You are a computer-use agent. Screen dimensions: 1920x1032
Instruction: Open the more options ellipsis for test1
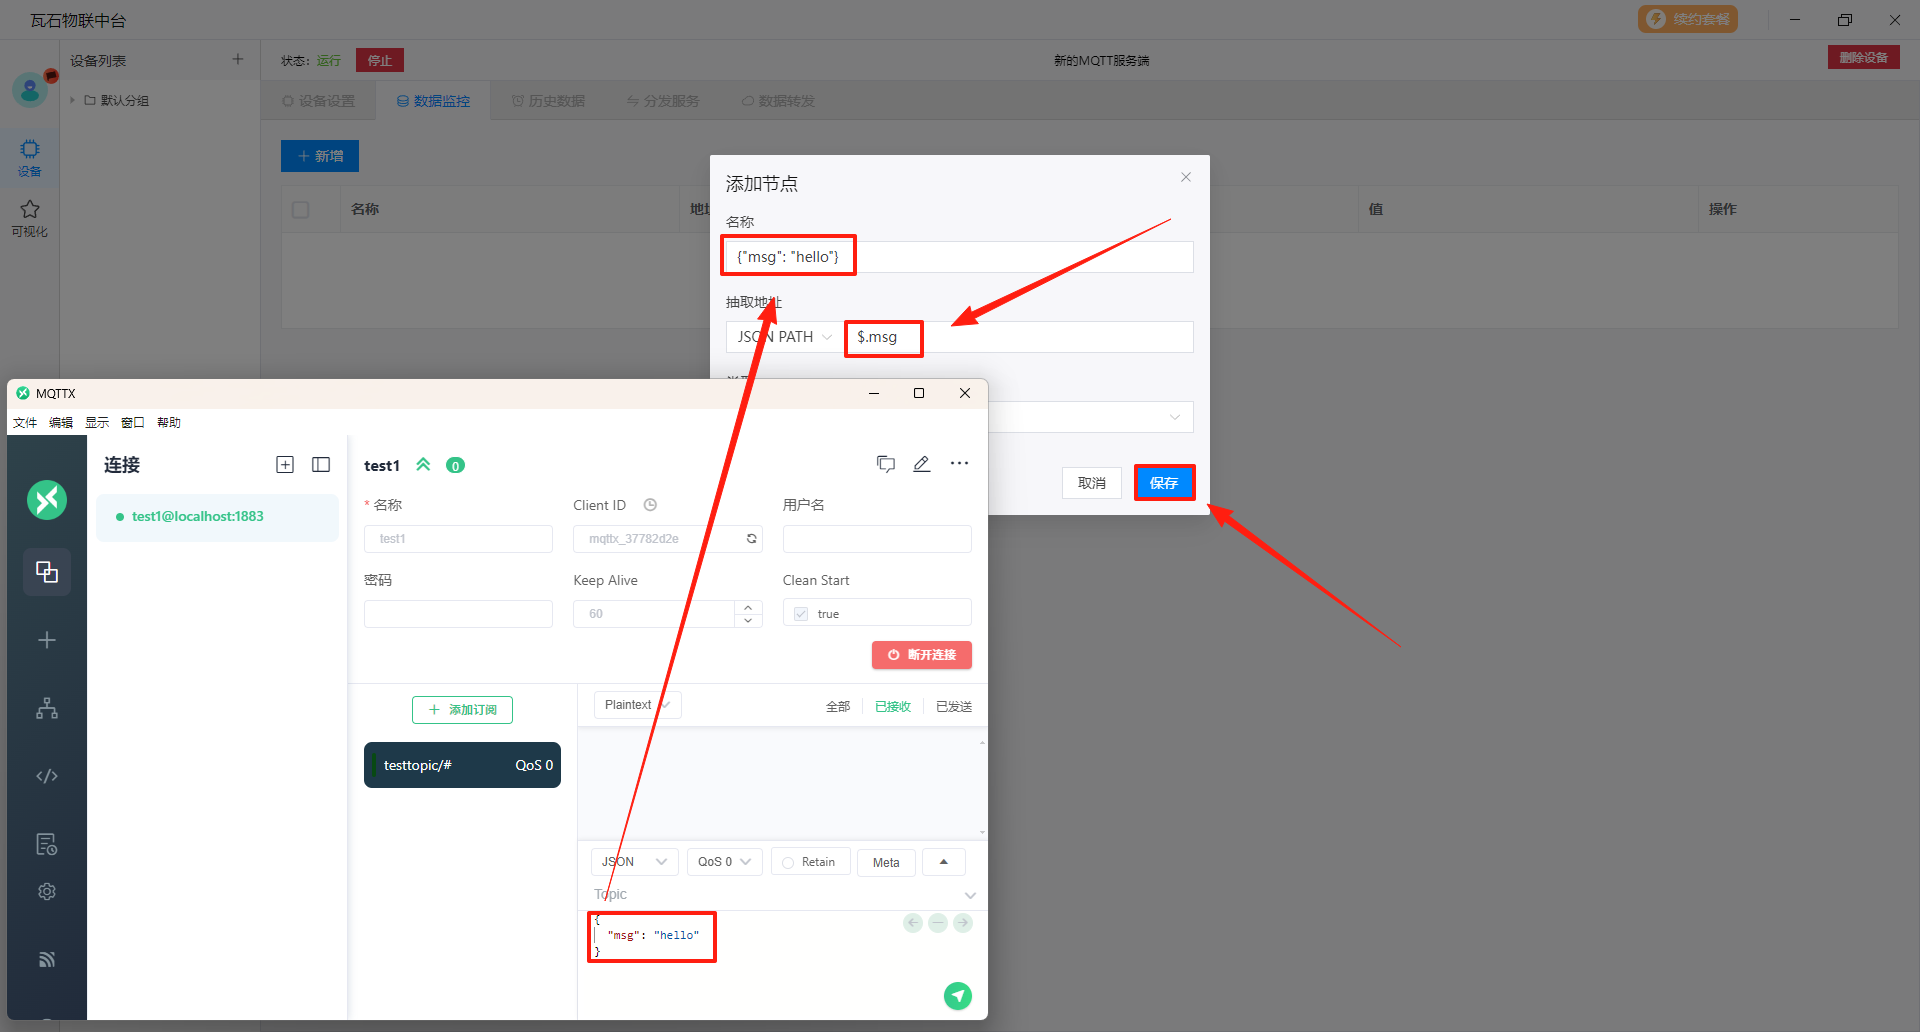pos(959,464)
